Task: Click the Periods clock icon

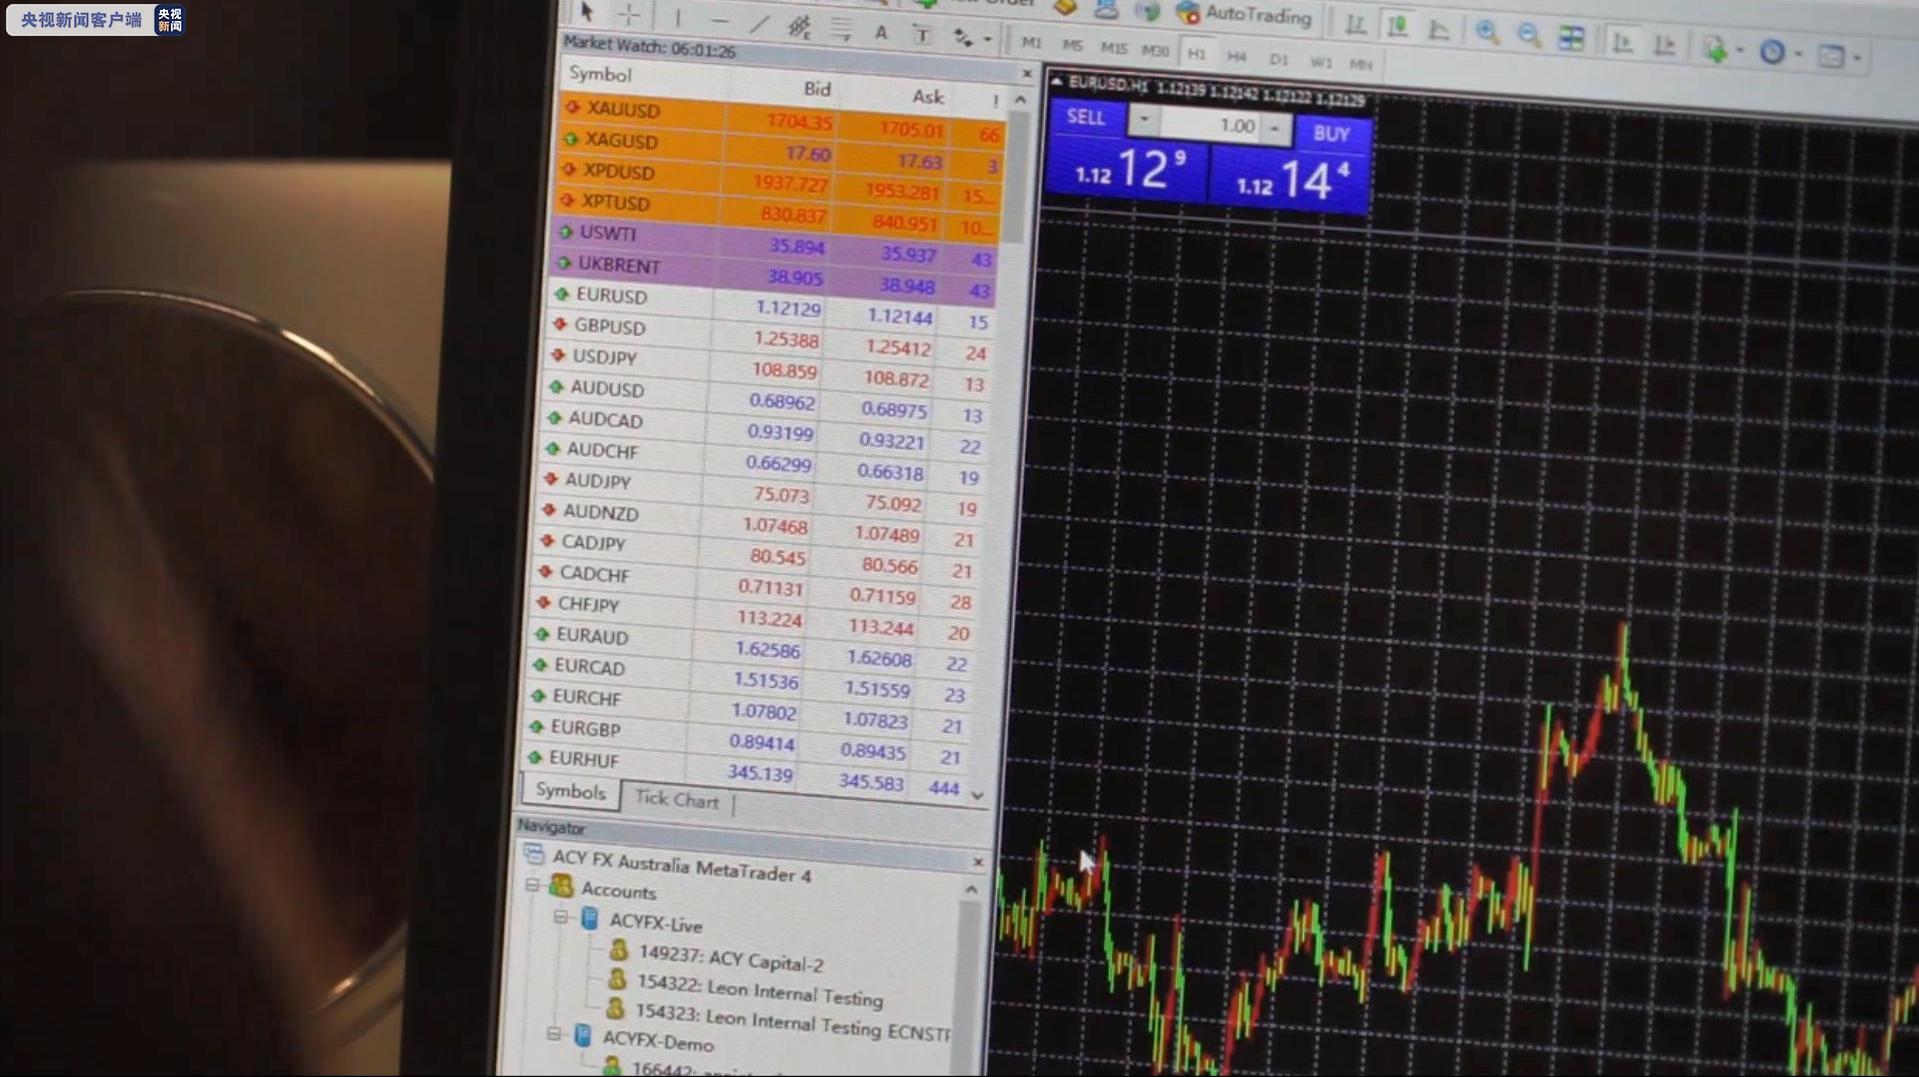Action: point(1772,51)
